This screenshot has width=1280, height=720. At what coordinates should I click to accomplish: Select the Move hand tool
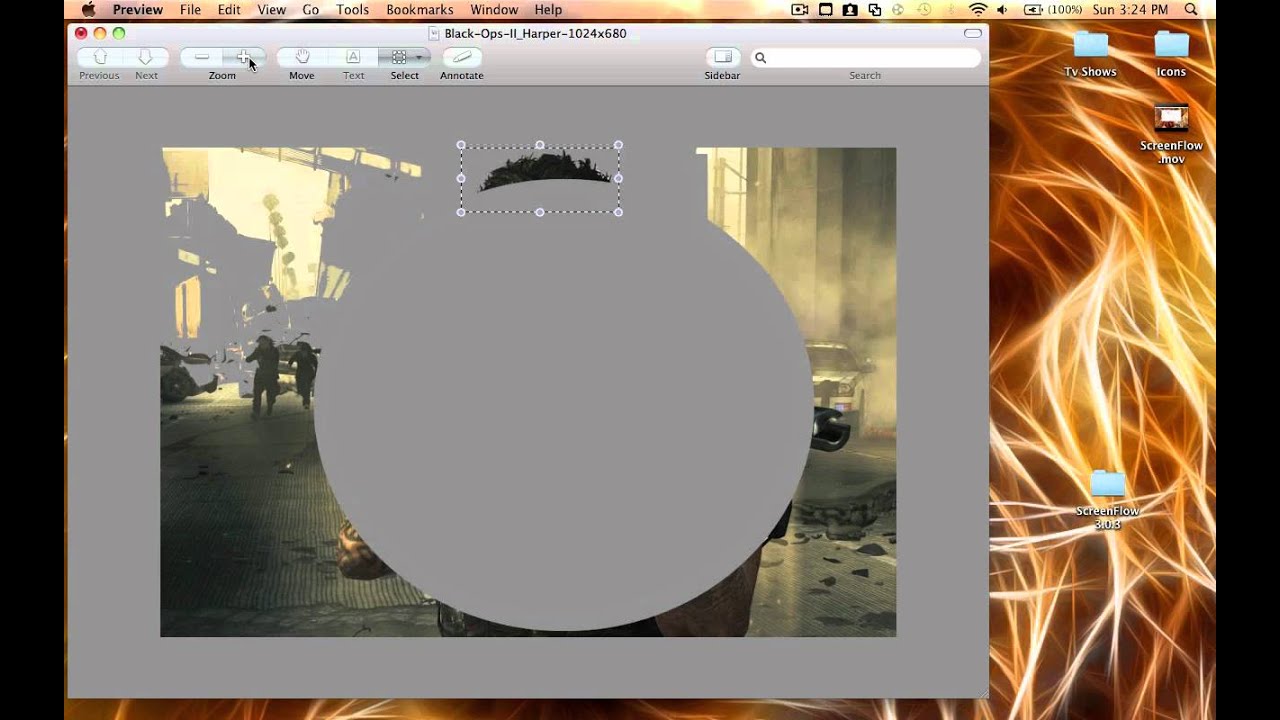302,57
